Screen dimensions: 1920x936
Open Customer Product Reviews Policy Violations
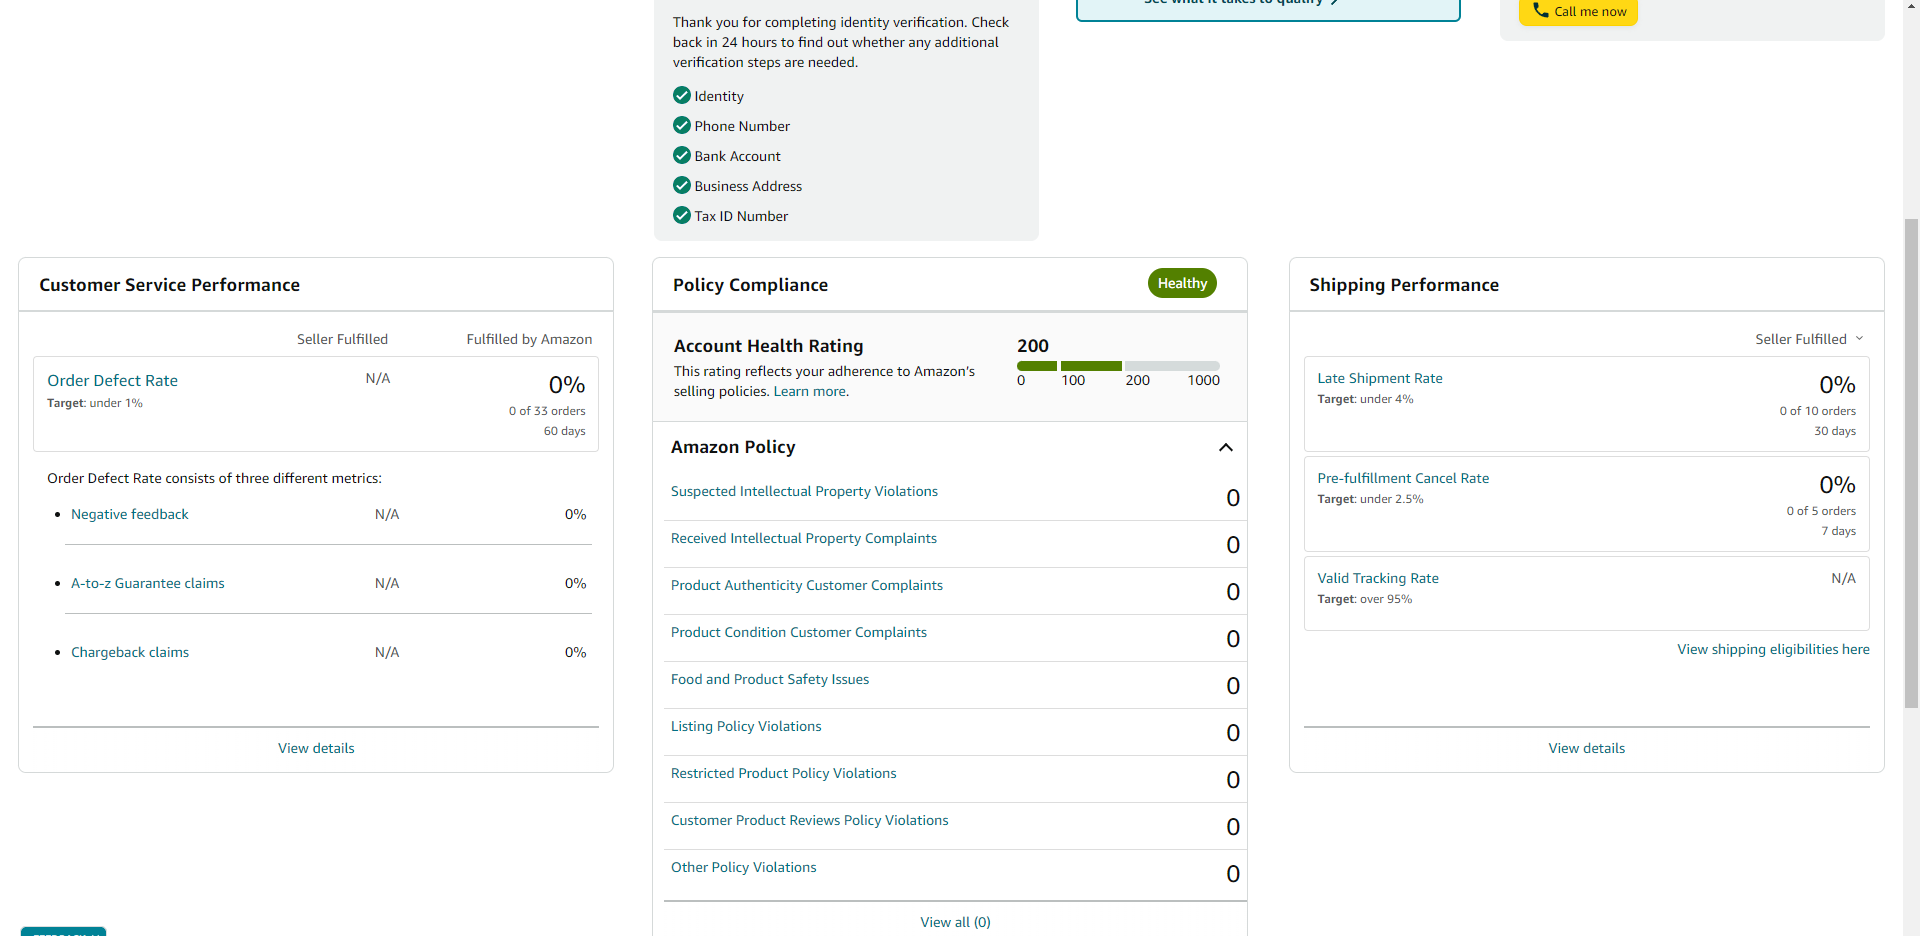810,820
